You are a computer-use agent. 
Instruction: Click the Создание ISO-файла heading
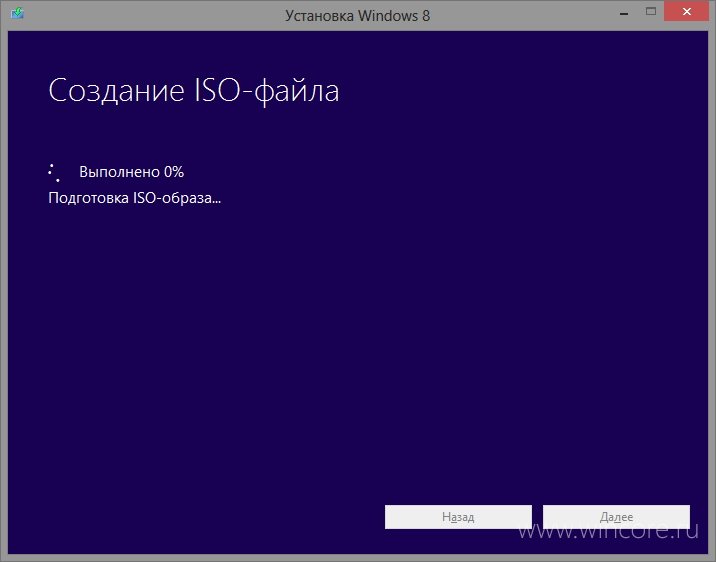click(194, 90)
